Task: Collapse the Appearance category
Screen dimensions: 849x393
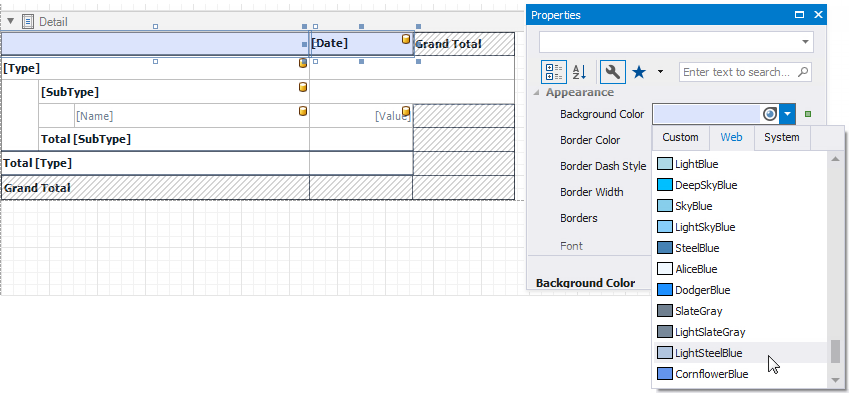Action: click(537, 93)
